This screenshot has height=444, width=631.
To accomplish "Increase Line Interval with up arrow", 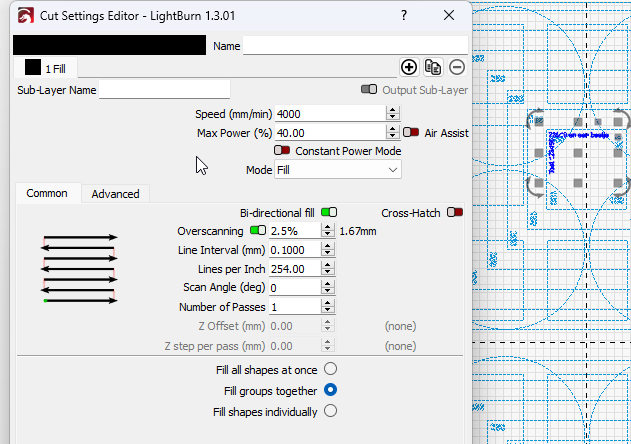I will coord(328,246).
